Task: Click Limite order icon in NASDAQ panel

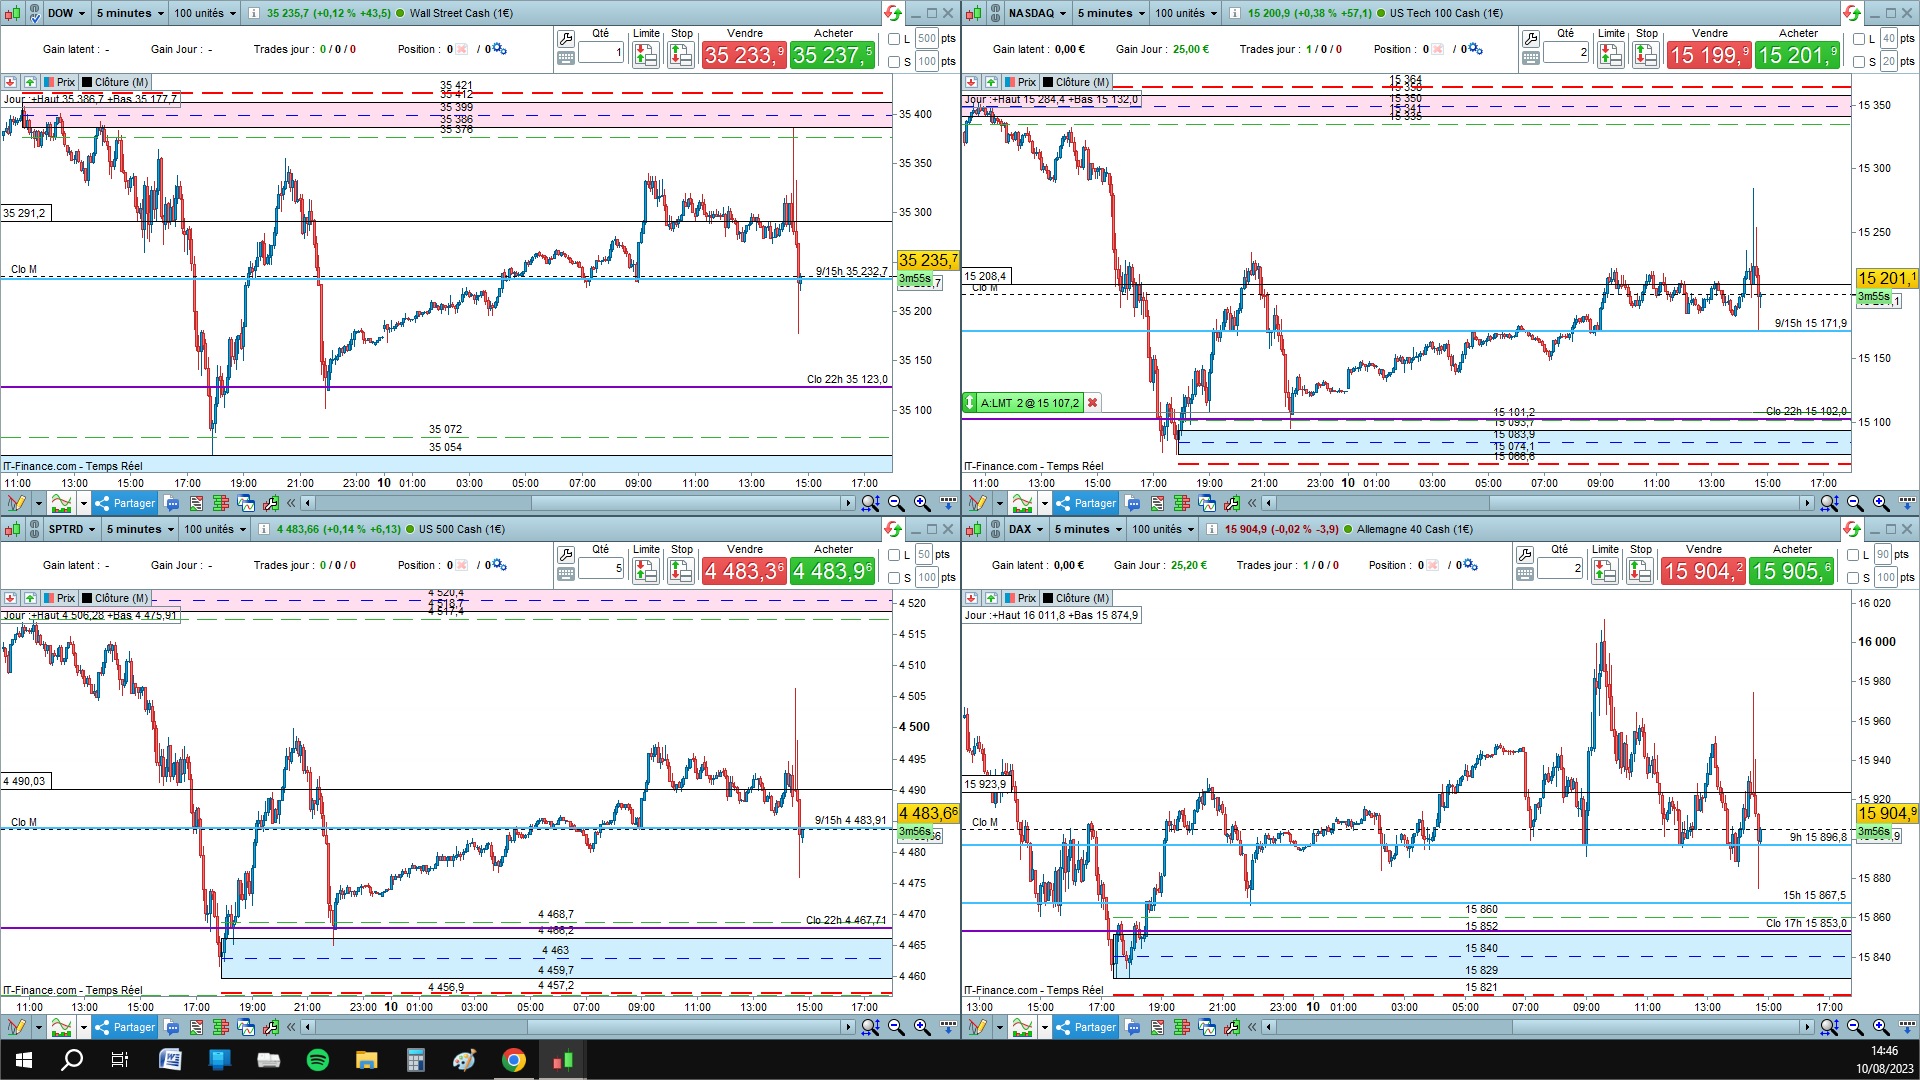Action: (x=1610, y=56)
